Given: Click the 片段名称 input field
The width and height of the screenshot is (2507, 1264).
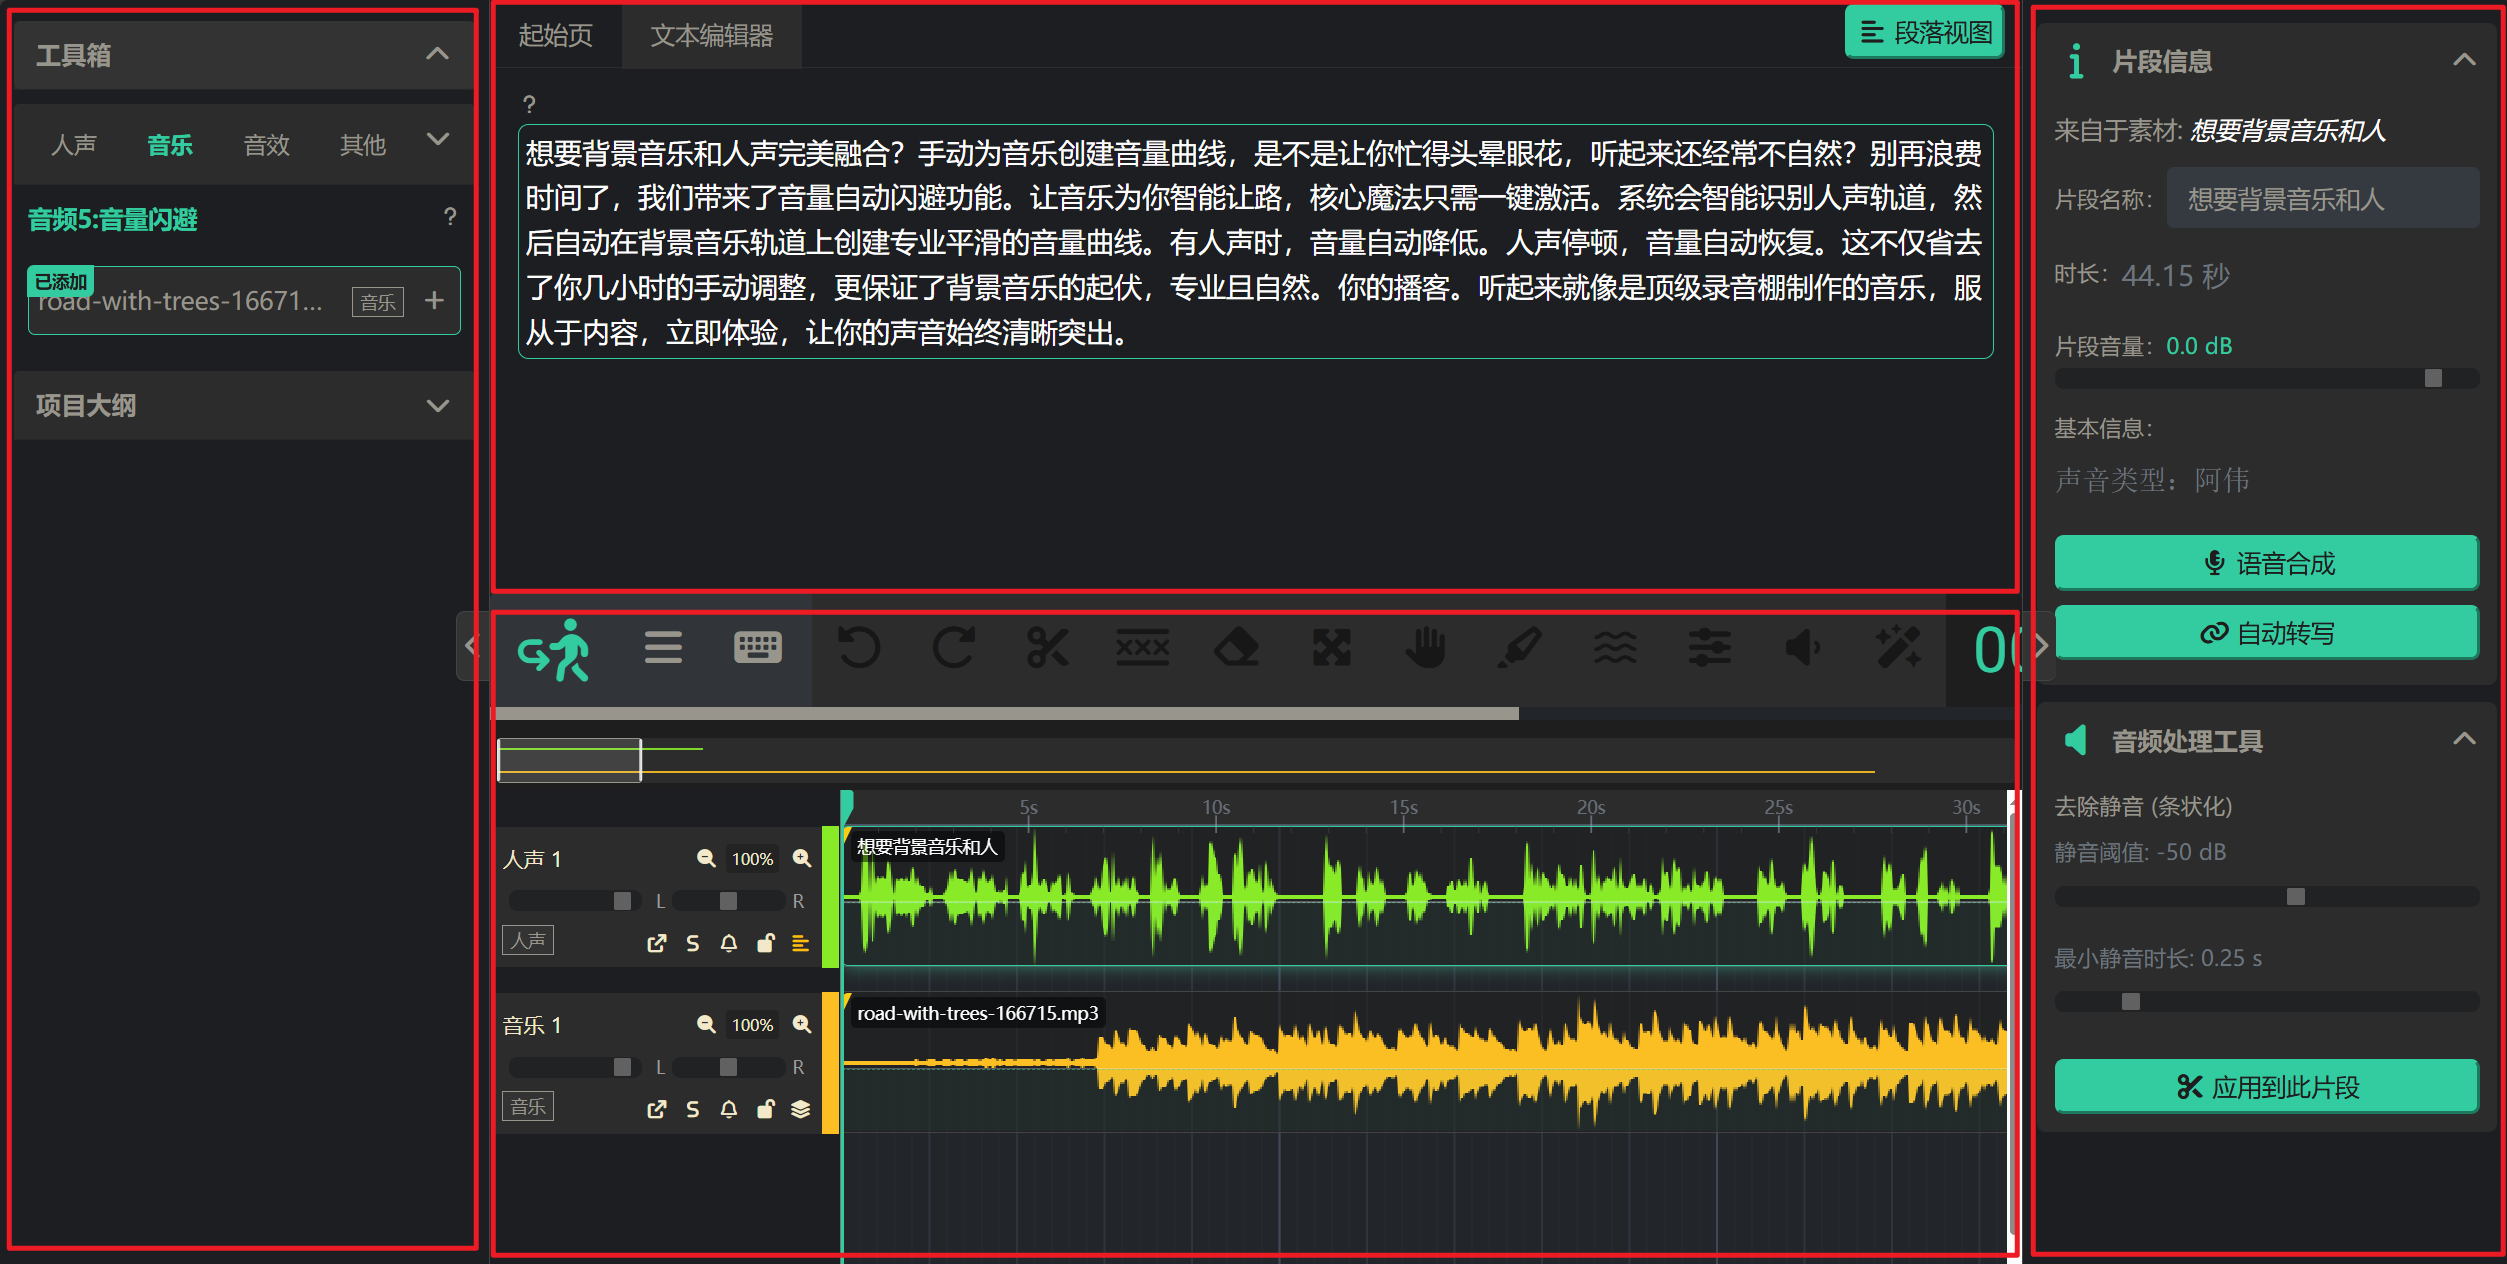Looking at the screenshot, I should click(x=2321, y=199).
